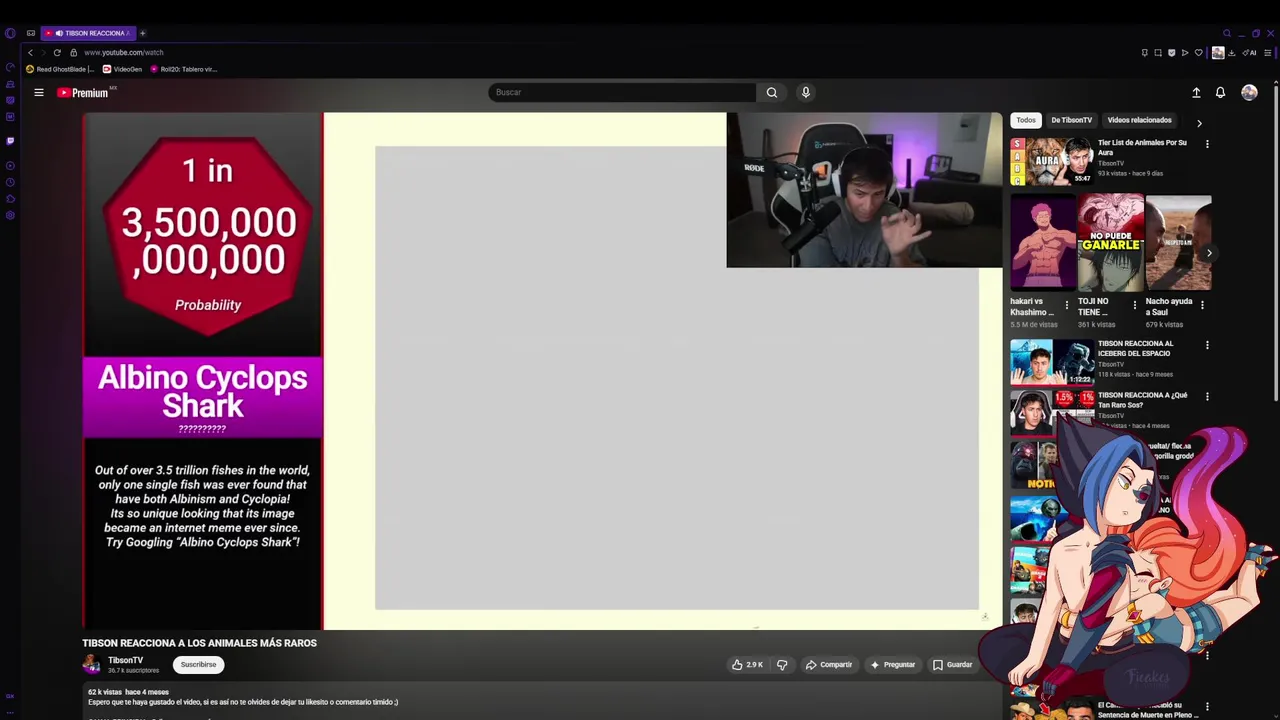Activate voice search microphone
The width and height of the screenshot is (1280, 720).
pos(806,92)
